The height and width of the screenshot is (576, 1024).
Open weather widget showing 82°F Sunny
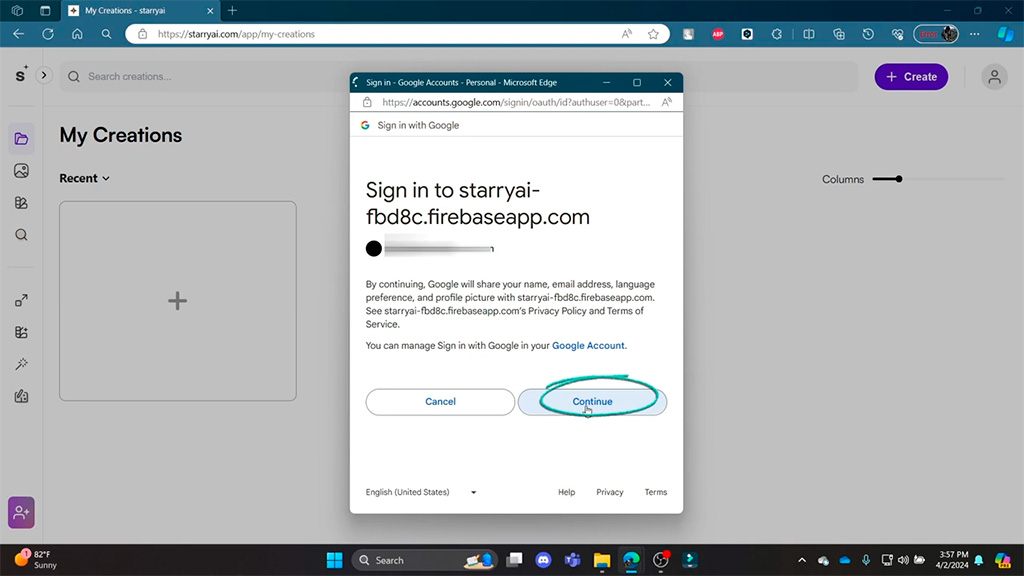click(x=36, y=560)
